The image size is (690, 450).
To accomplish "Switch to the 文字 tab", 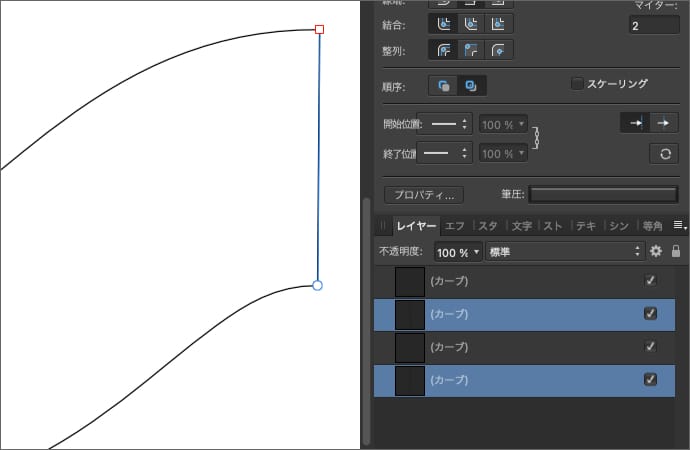I will tap(521, 225).
